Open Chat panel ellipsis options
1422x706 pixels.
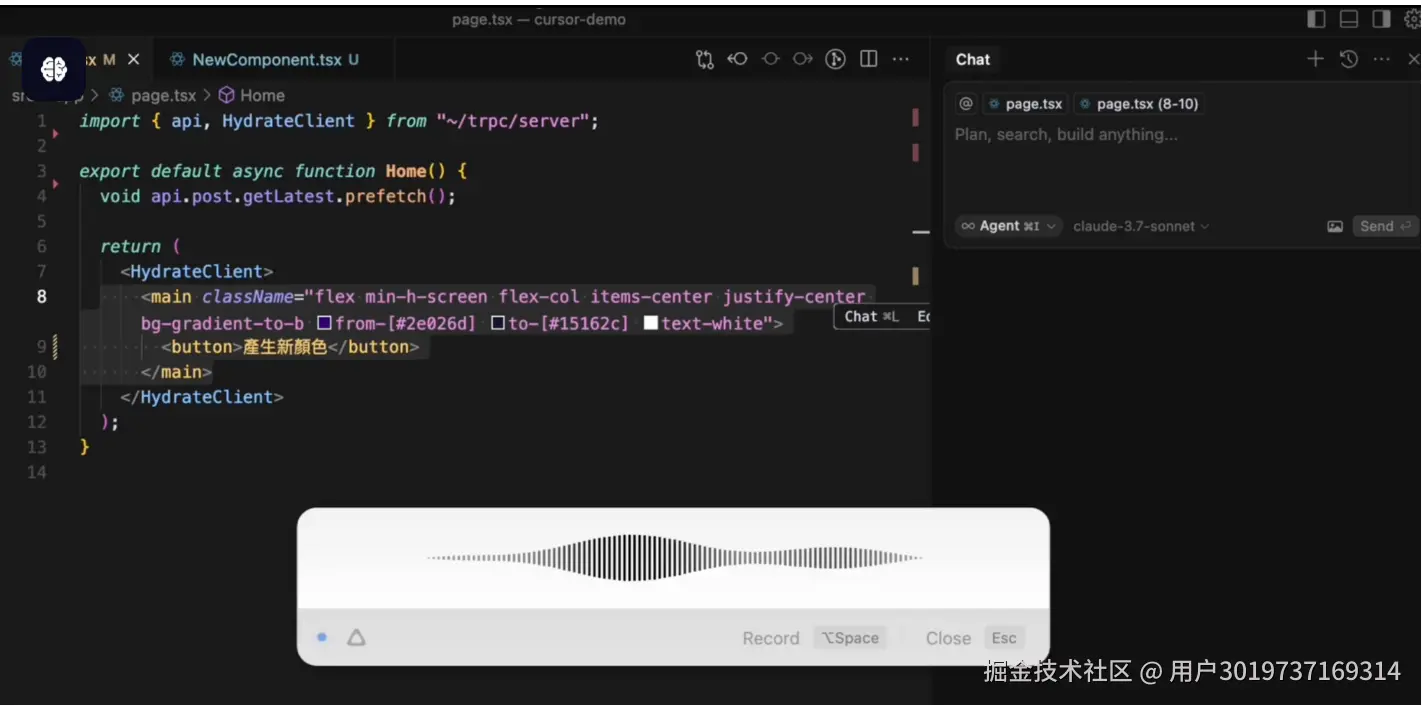[1382, 59]
